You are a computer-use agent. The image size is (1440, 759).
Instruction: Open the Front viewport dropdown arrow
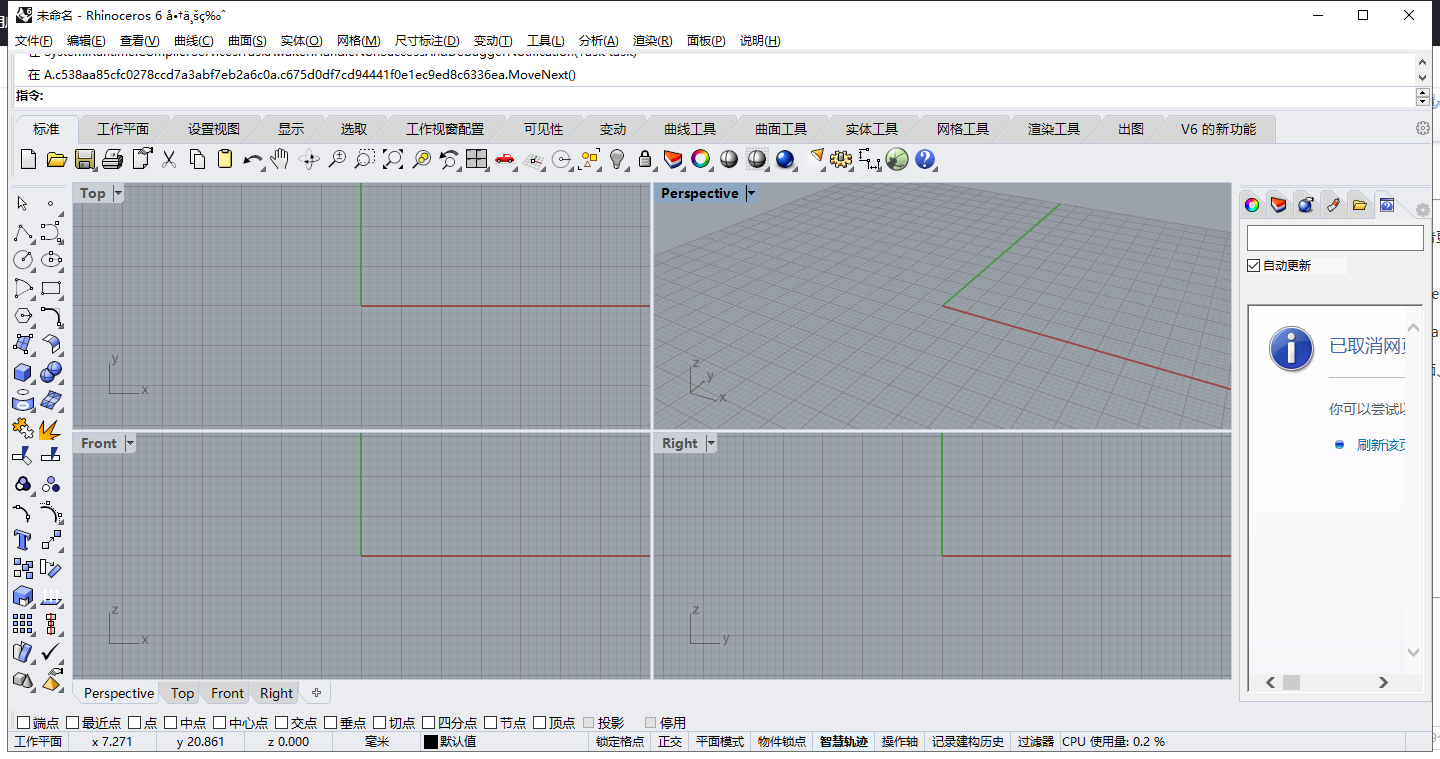(129, 443)
